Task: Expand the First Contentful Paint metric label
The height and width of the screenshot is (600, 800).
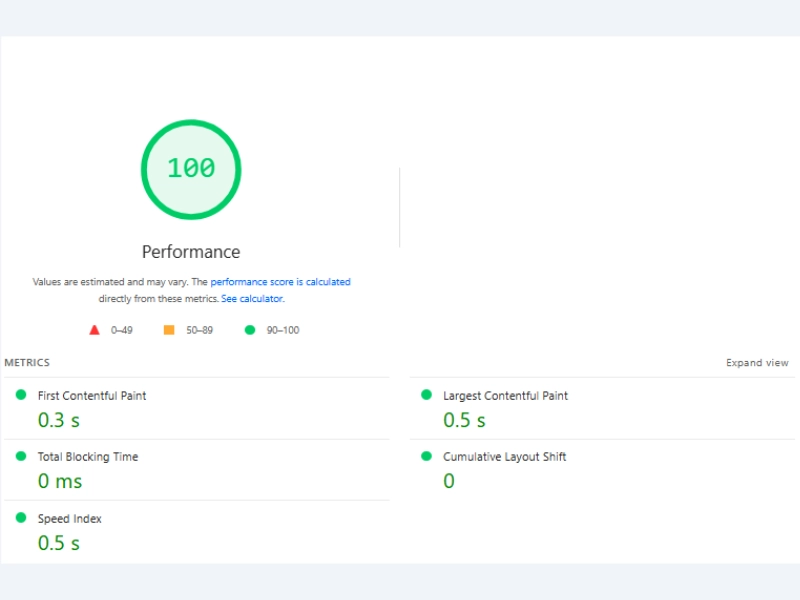Action: coord(92,396)
